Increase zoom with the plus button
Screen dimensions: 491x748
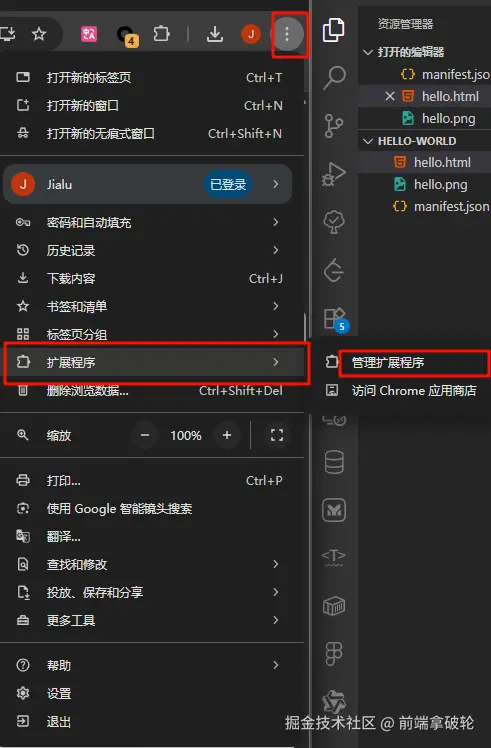(x=227, y=435)
